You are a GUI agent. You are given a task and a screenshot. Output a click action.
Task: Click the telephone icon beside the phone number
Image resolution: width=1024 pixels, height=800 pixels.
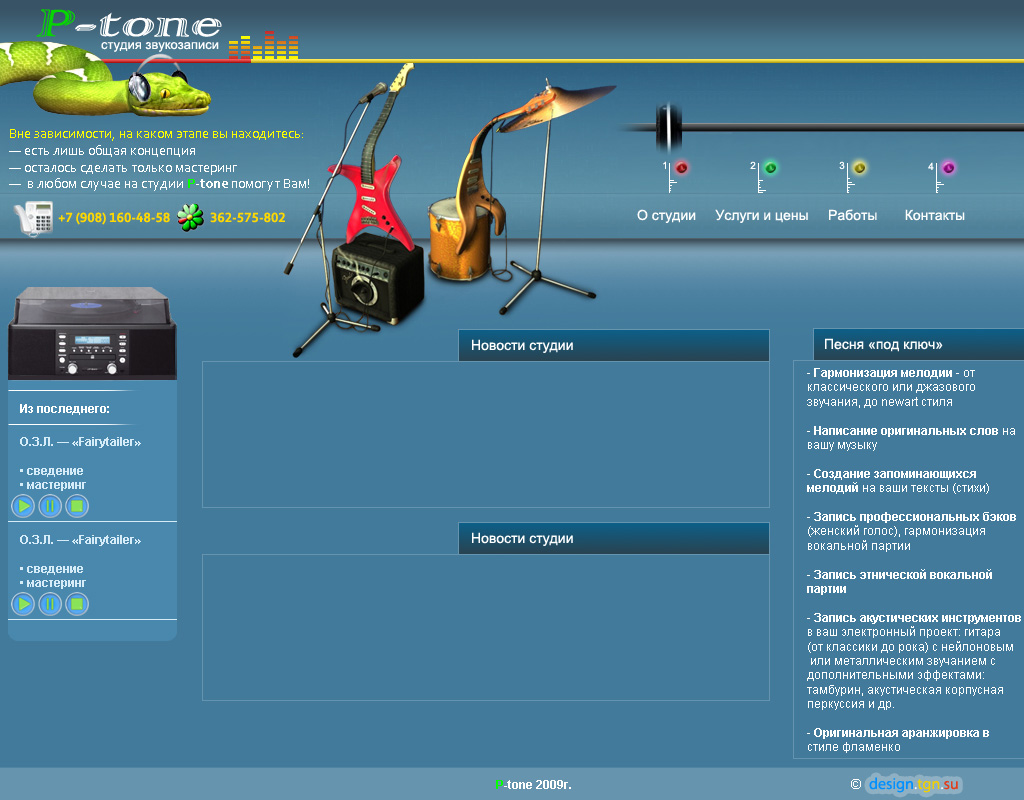(34, 218)
